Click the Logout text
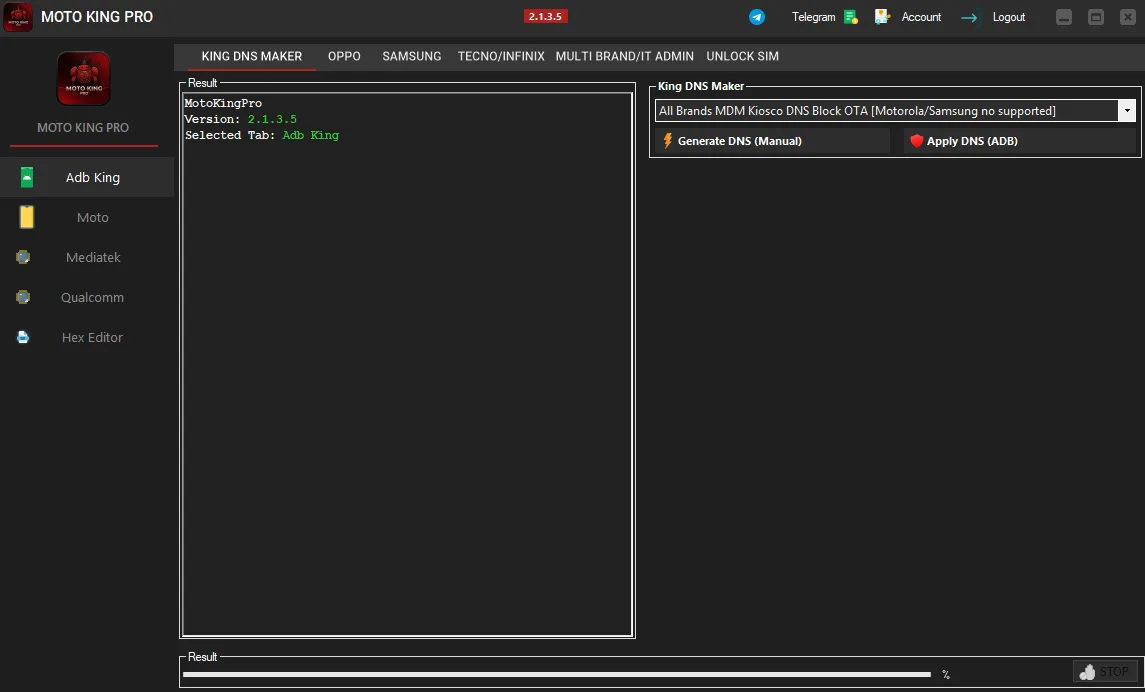This screenshot has width=1145, height=692. 1008,17
